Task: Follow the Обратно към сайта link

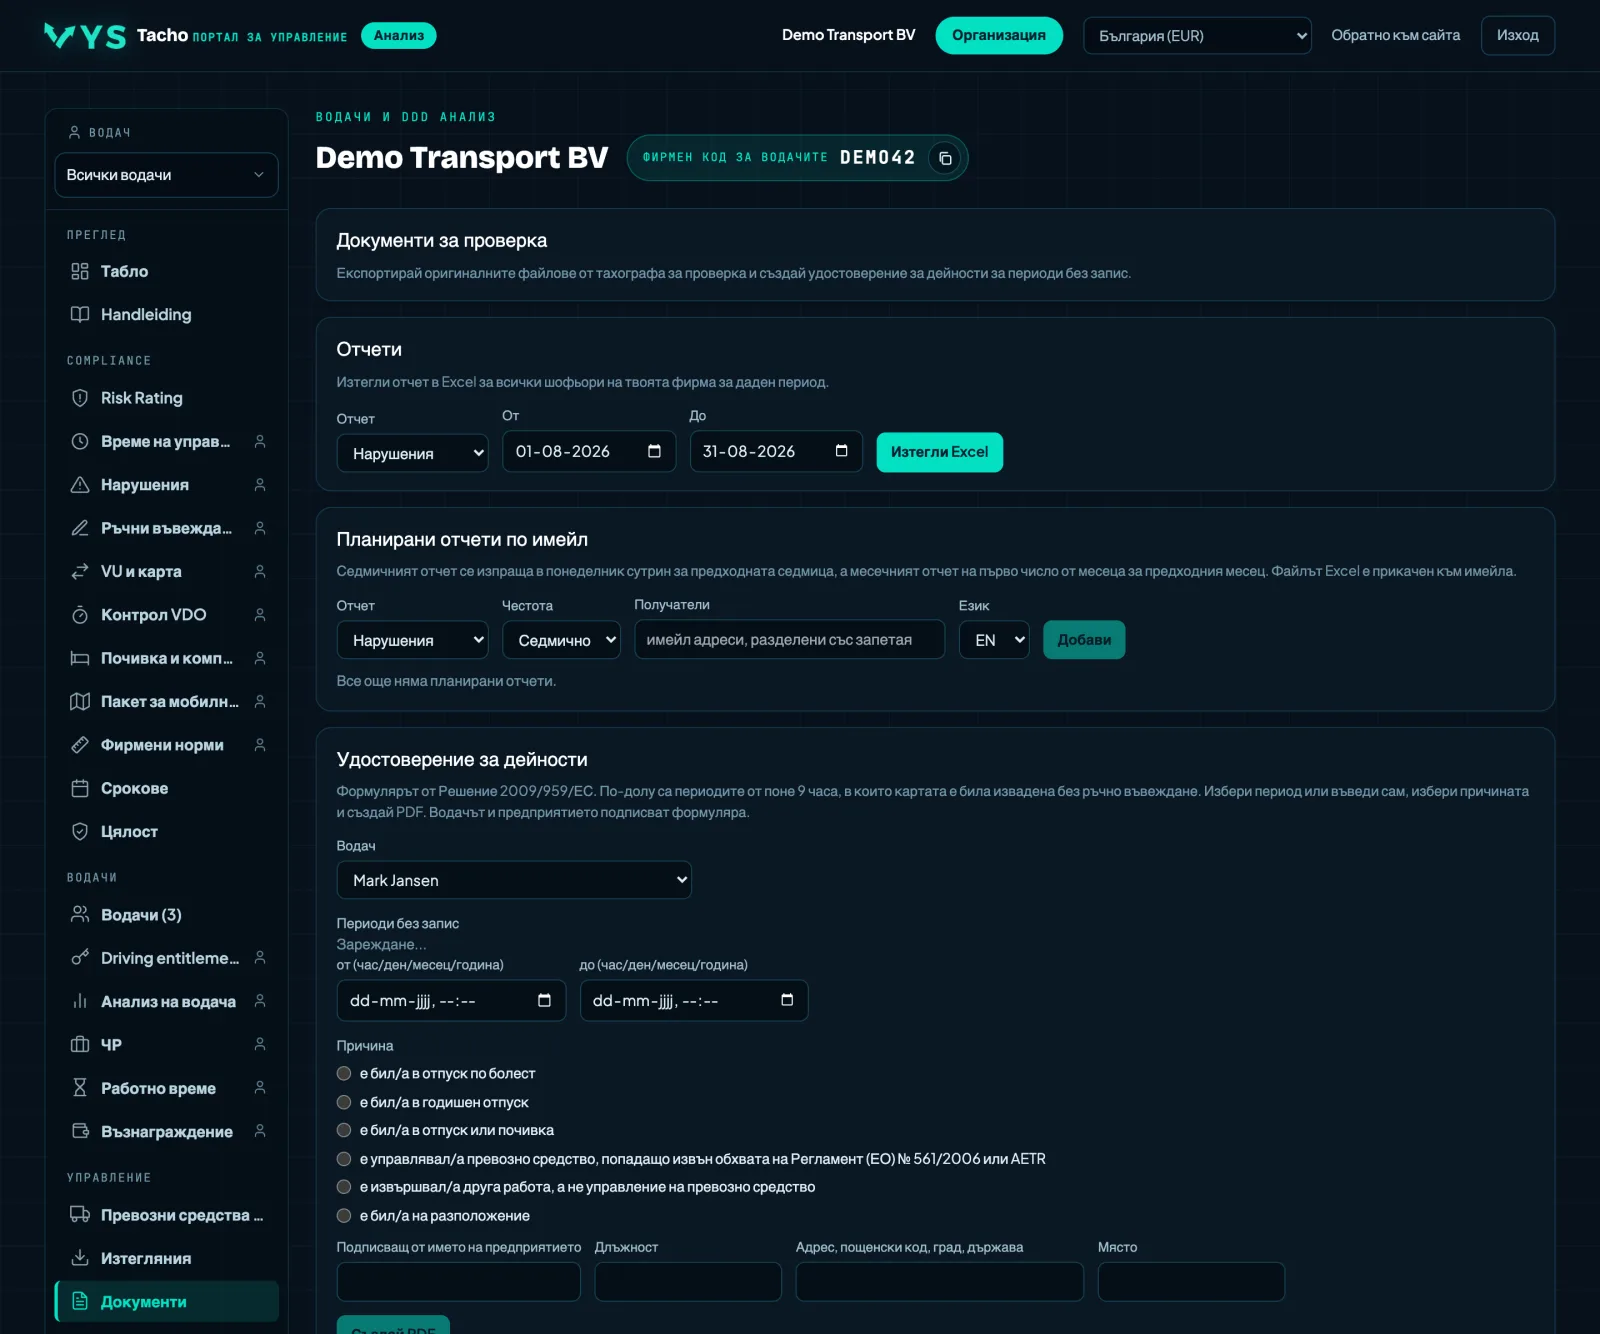Action: pyautogui.click(x=1395, y=35)
